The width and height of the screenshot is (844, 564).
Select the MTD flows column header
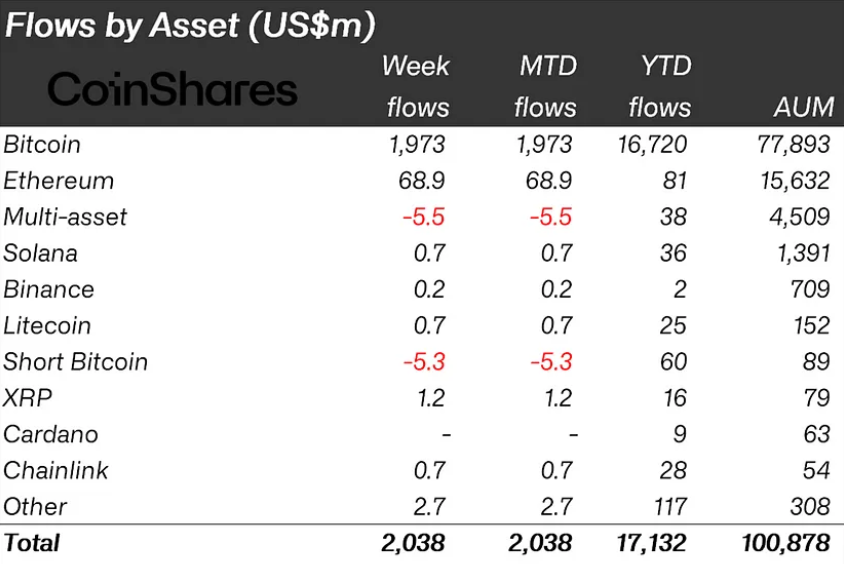[545, 87]
